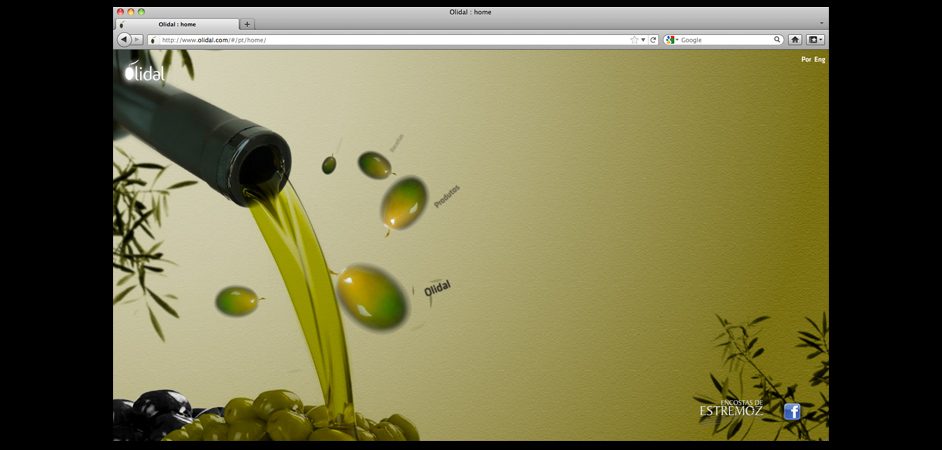Image resolution: width=942 pixels, height=450 pixels.
Task: Open the Facebook icon link
Action: tap(792, 411)
